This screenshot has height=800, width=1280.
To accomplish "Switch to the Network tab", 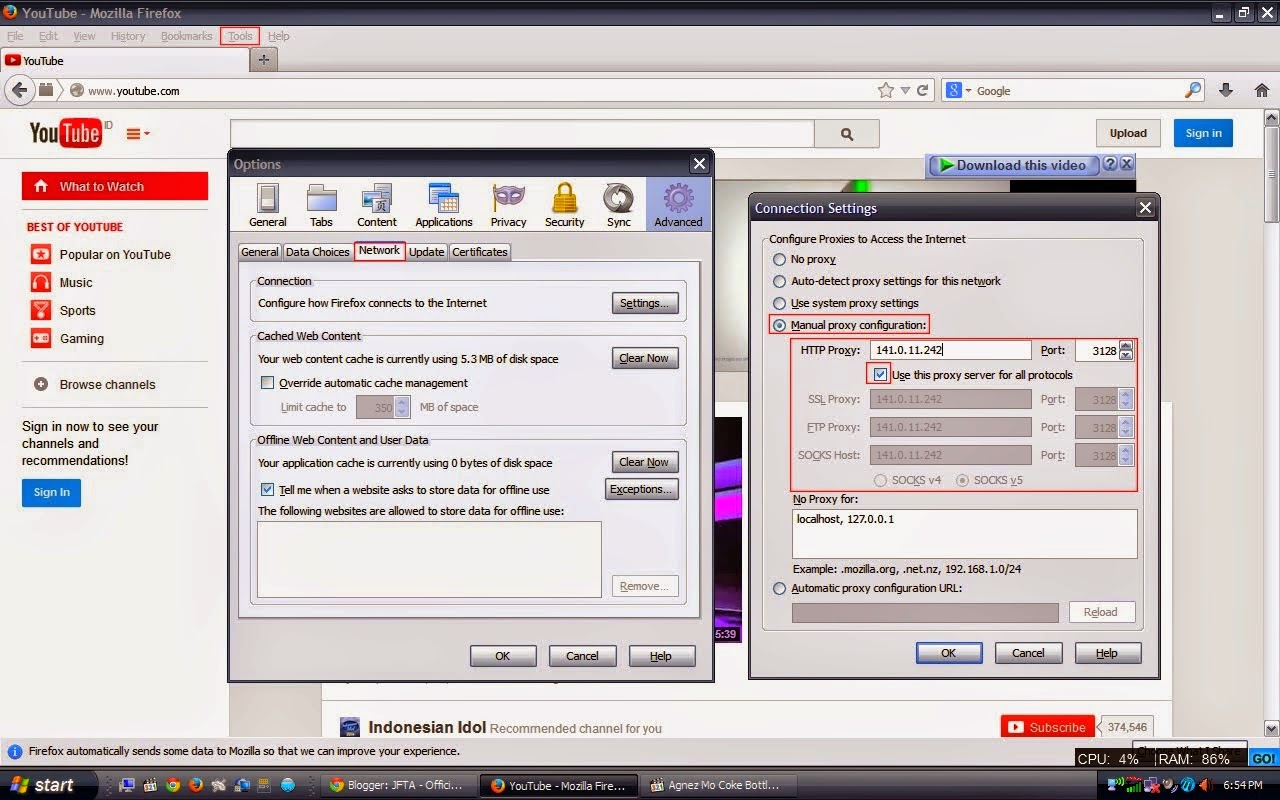I will (379, 250).
